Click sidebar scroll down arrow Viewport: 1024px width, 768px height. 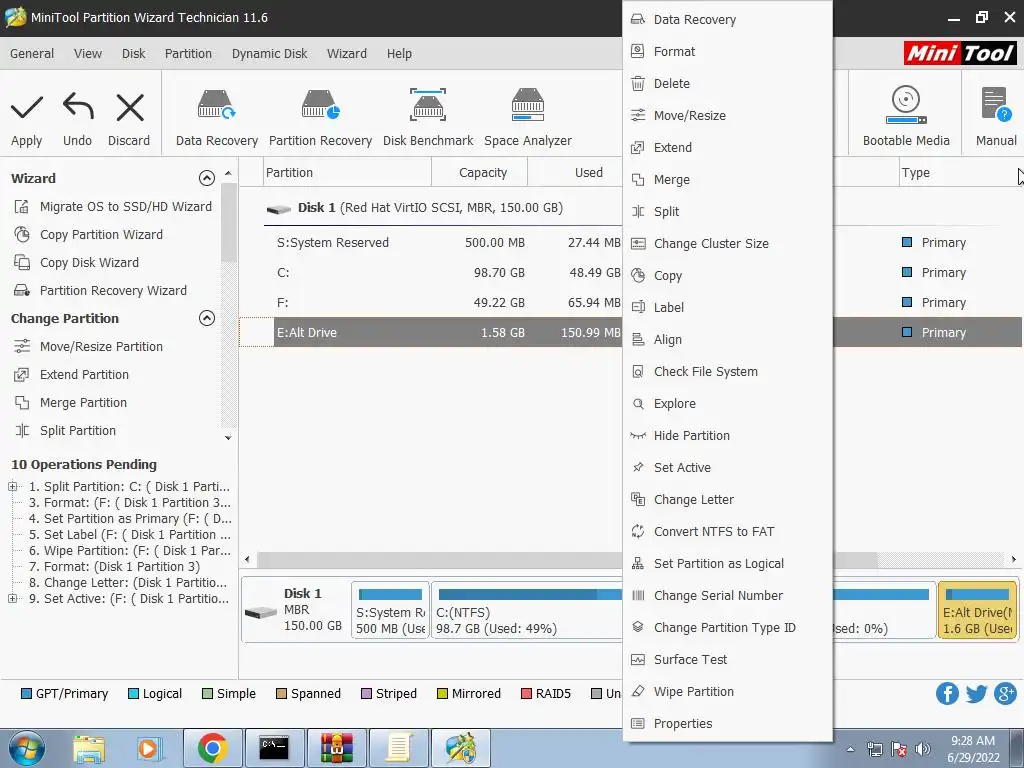[228, 438]
